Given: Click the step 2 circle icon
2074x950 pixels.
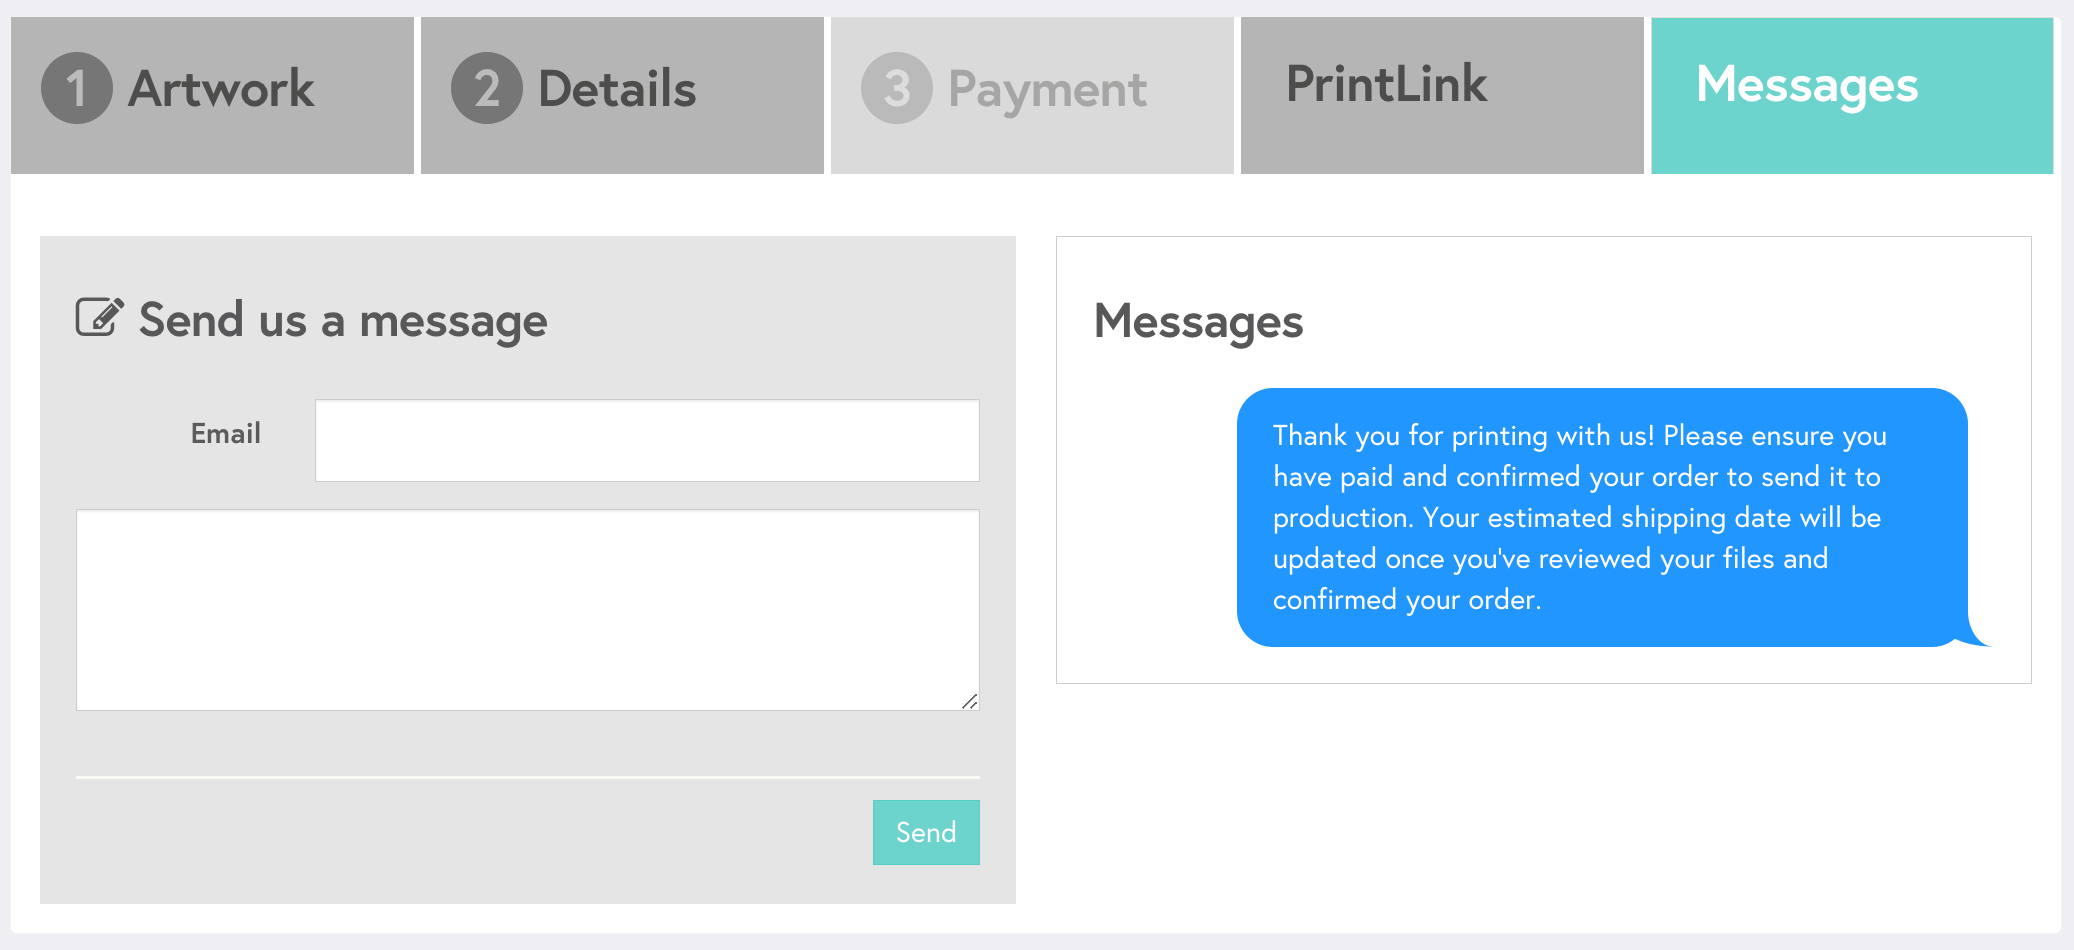Looking at the screenshot, I should point(486,88).
